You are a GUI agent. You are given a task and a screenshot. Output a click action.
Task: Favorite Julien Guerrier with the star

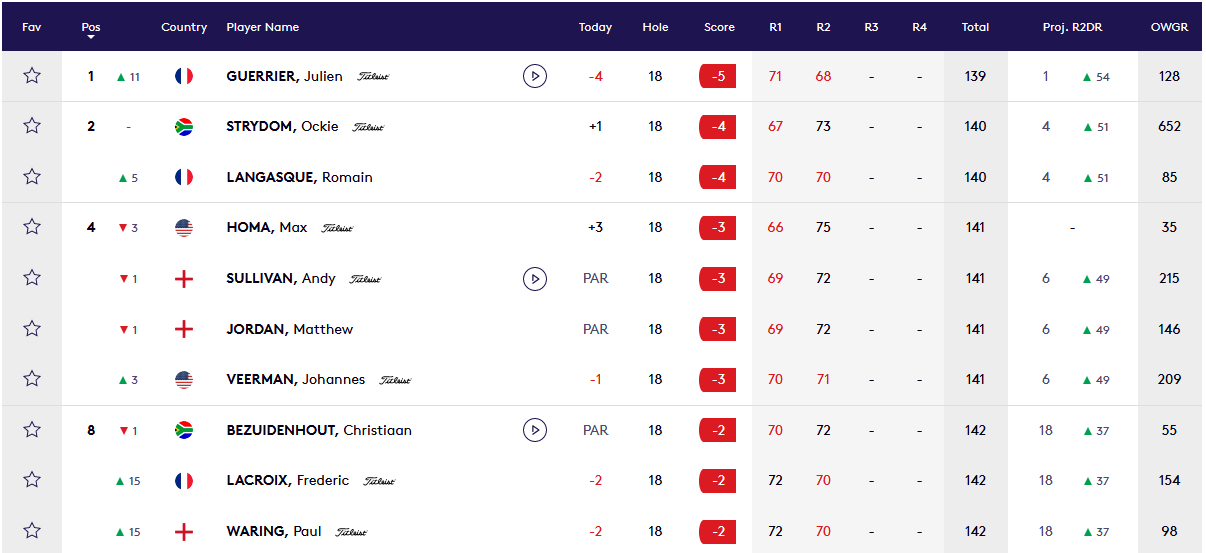pyautogui.click(x=32, y=76)
